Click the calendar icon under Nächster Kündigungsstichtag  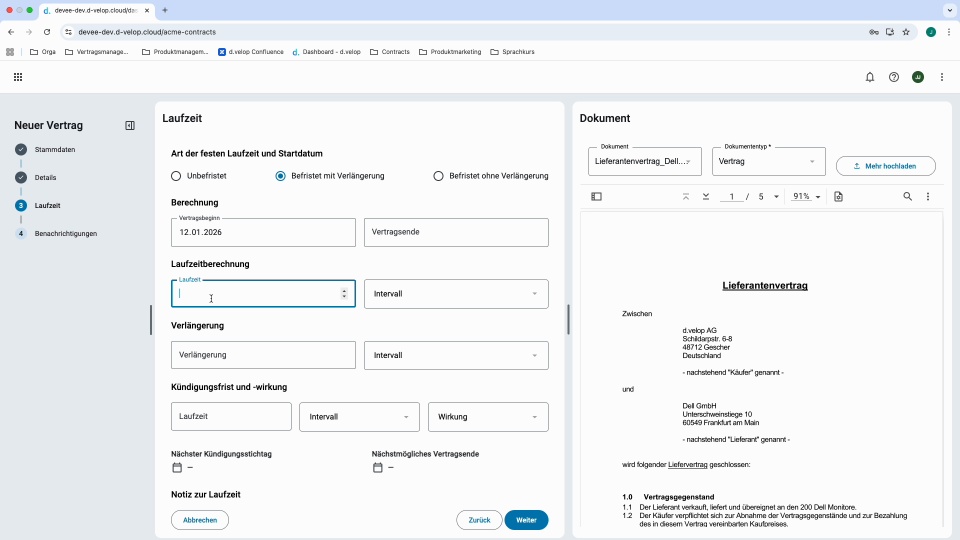pos(177,468)
